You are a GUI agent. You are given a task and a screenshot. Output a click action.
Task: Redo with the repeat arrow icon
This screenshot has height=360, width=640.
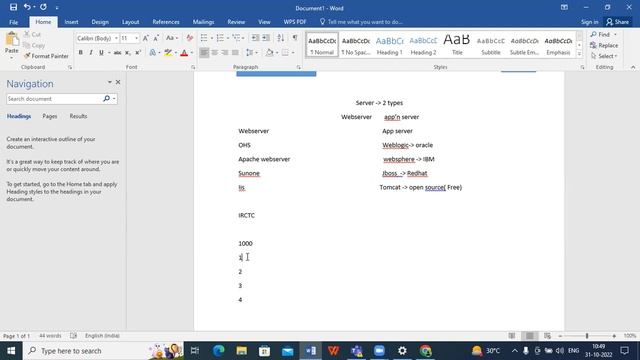[x=43, y=7]
